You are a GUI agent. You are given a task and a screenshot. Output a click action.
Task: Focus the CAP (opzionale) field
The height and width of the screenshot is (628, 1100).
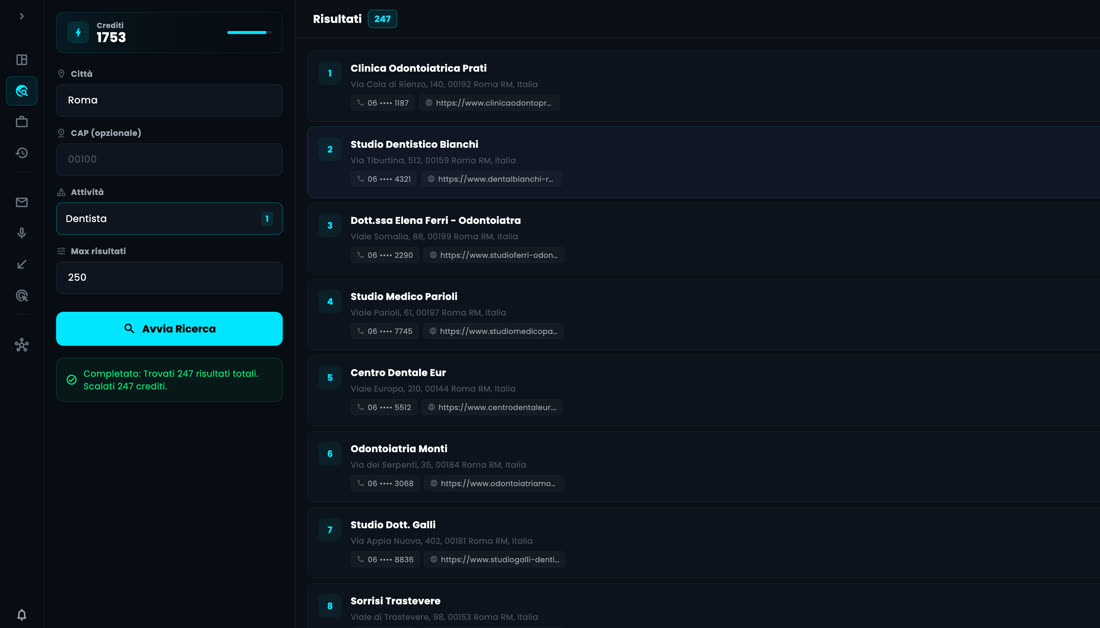pyautogui.click(x=169, y=159)
